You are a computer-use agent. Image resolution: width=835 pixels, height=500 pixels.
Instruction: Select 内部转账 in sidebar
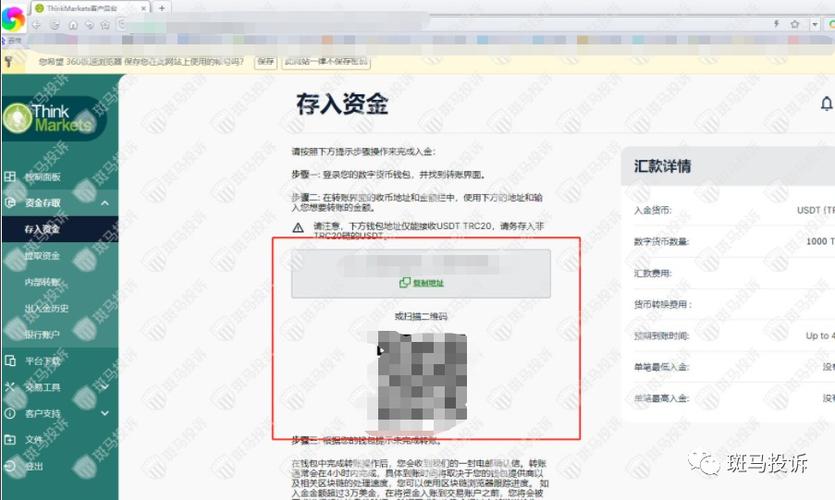(x=42, y=282)
